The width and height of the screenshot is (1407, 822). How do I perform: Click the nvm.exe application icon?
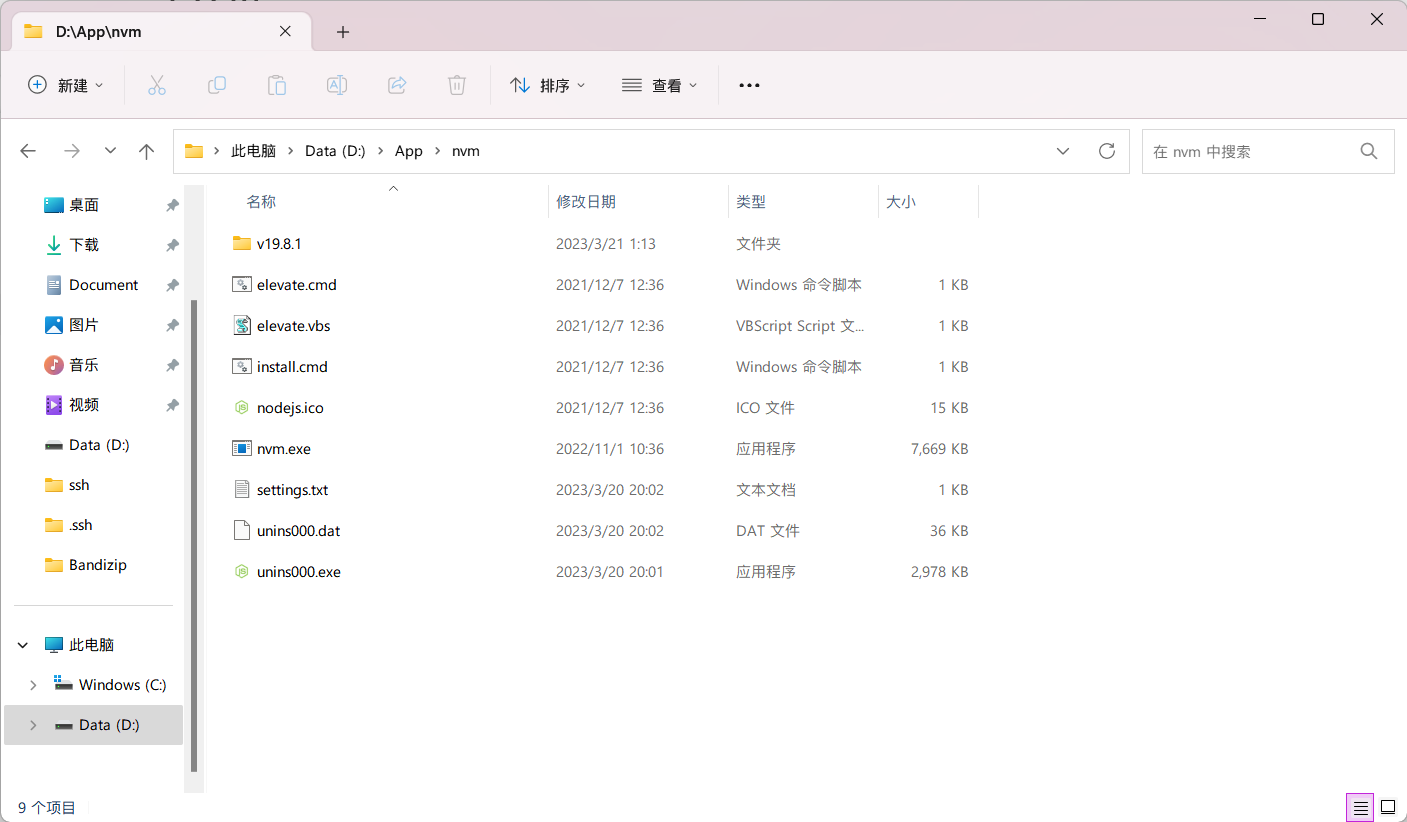[x=241, y=448]
